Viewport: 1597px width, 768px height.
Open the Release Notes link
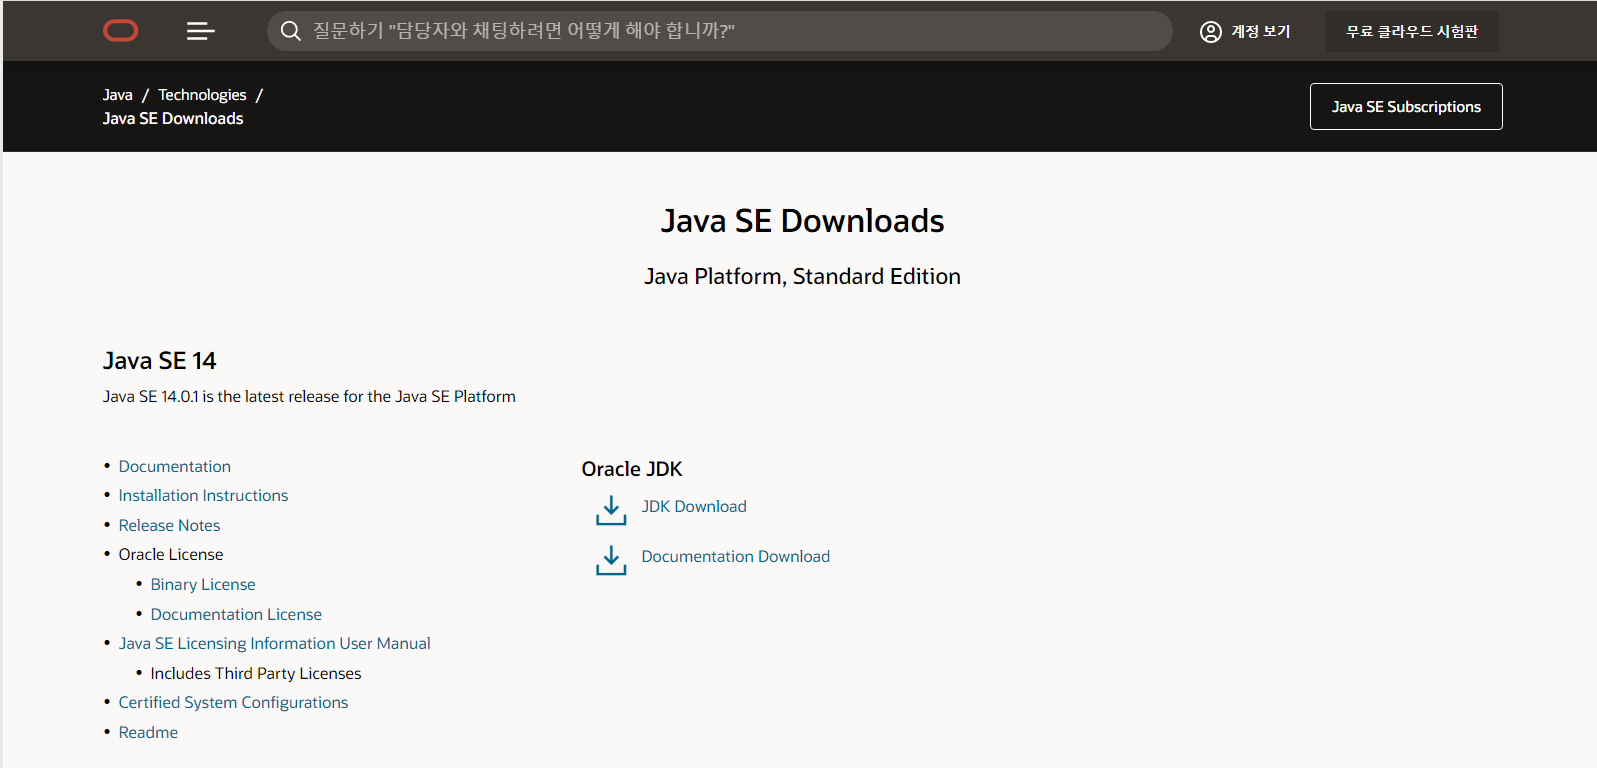(x=169, y=525)
